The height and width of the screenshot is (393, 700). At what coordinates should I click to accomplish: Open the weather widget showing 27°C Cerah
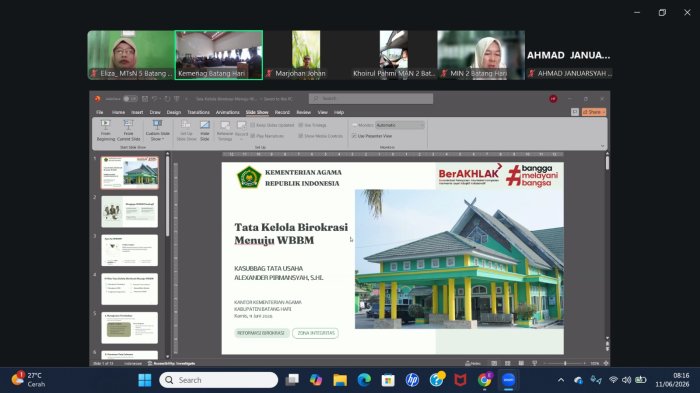[x=28, y=380]
